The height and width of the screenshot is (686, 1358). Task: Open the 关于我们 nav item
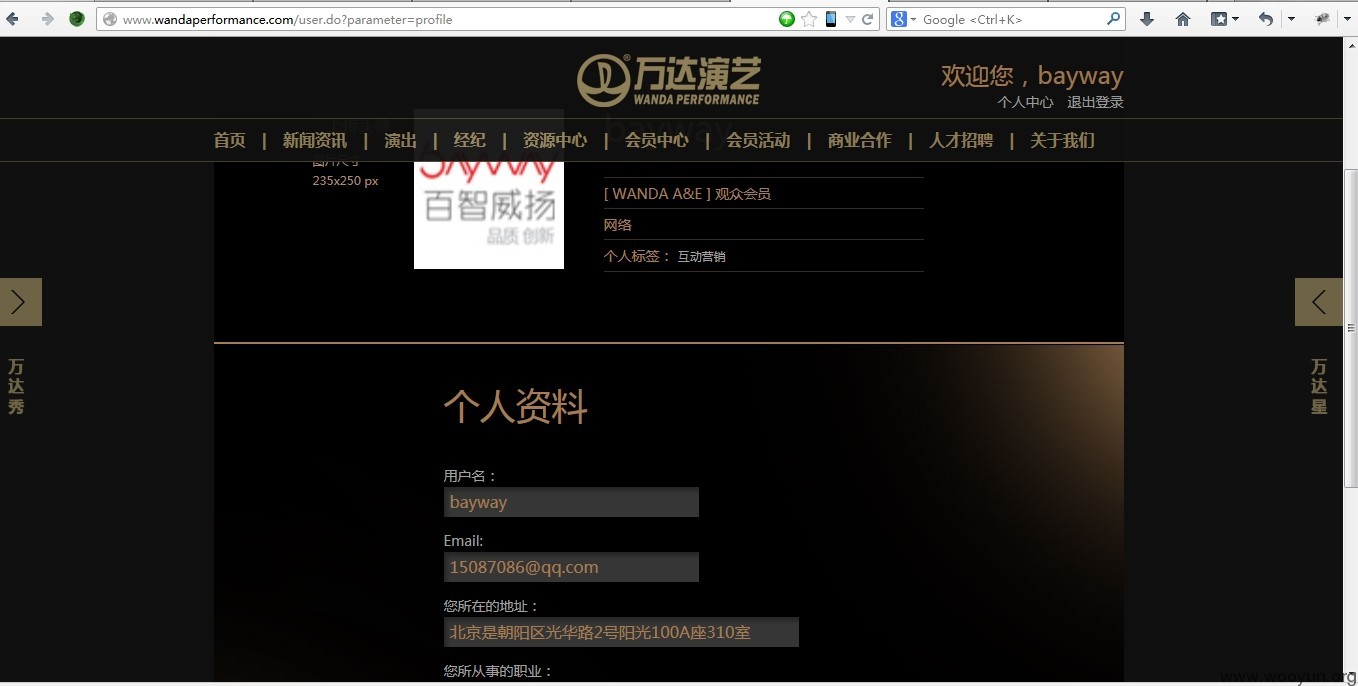coord(1062,140)
